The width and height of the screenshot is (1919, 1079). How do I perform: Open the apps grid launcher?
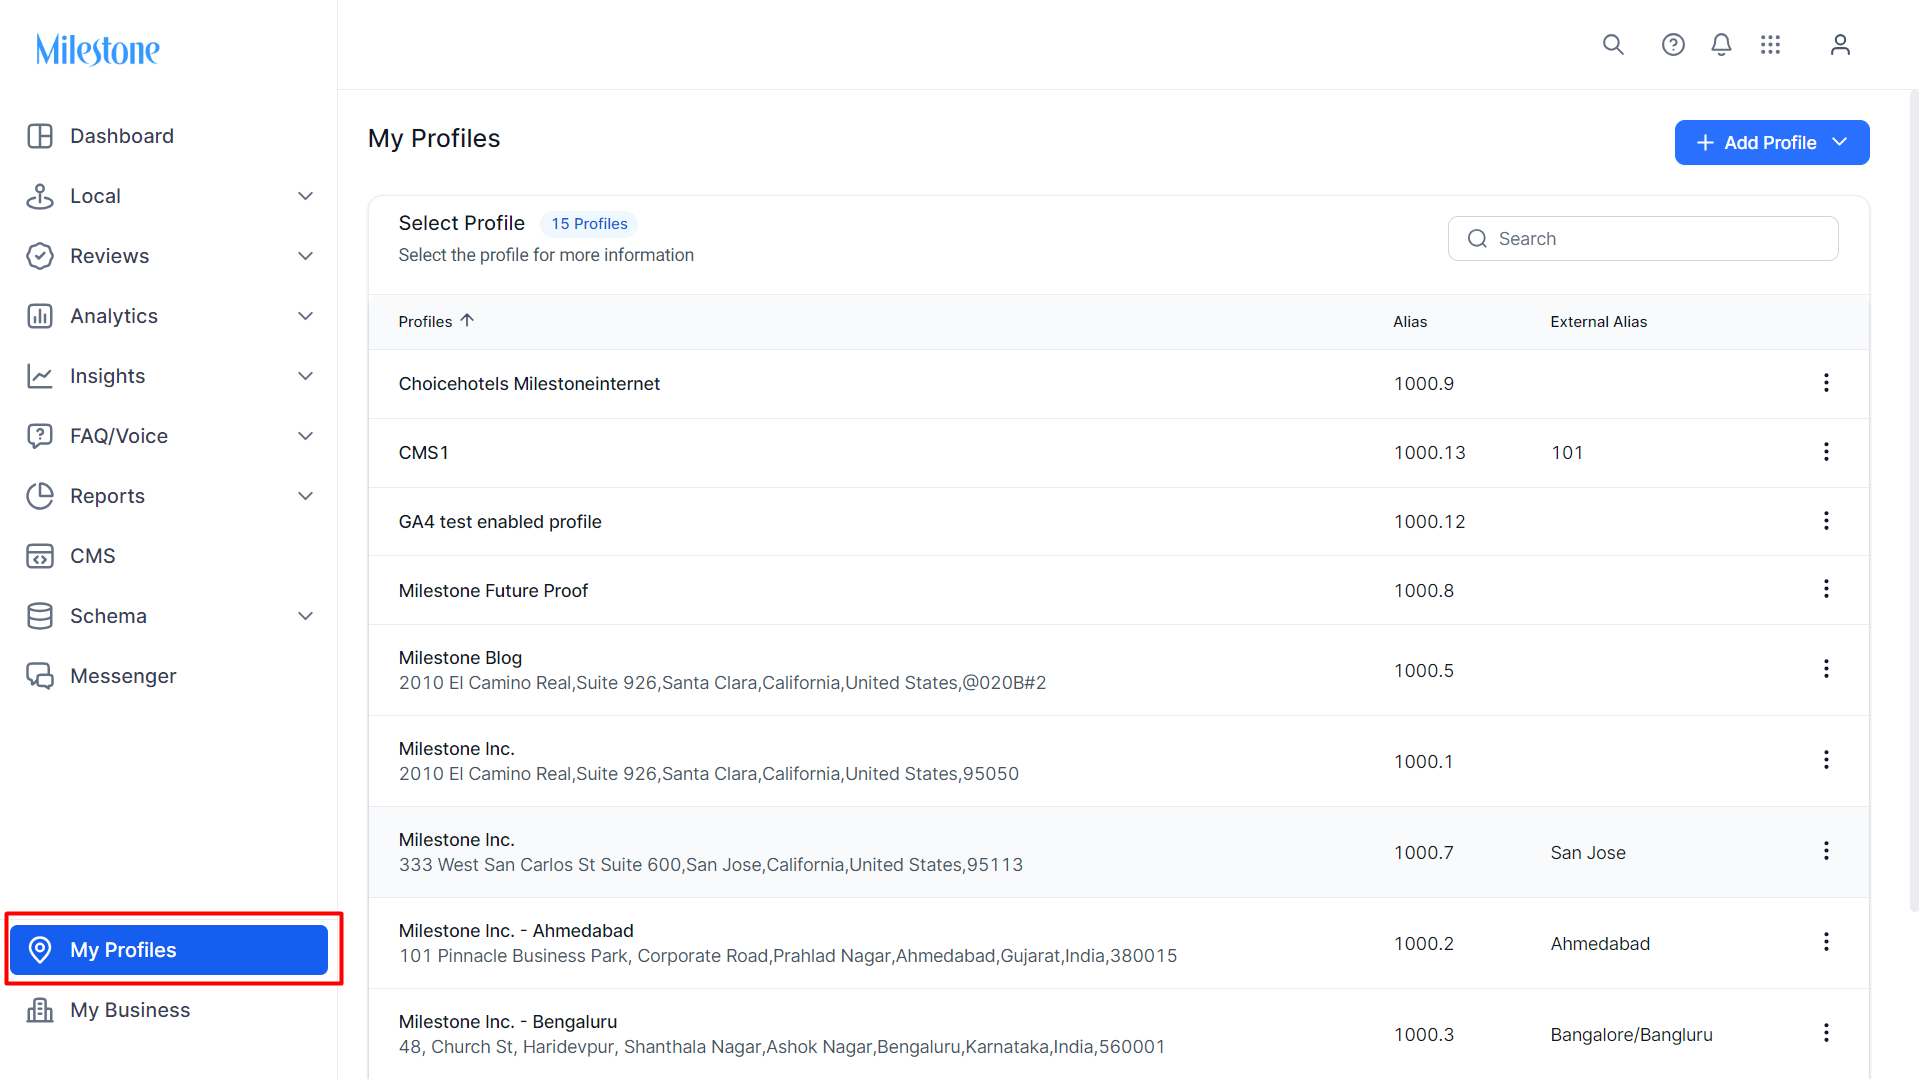pyautogui.click(x=1771, y=45)
